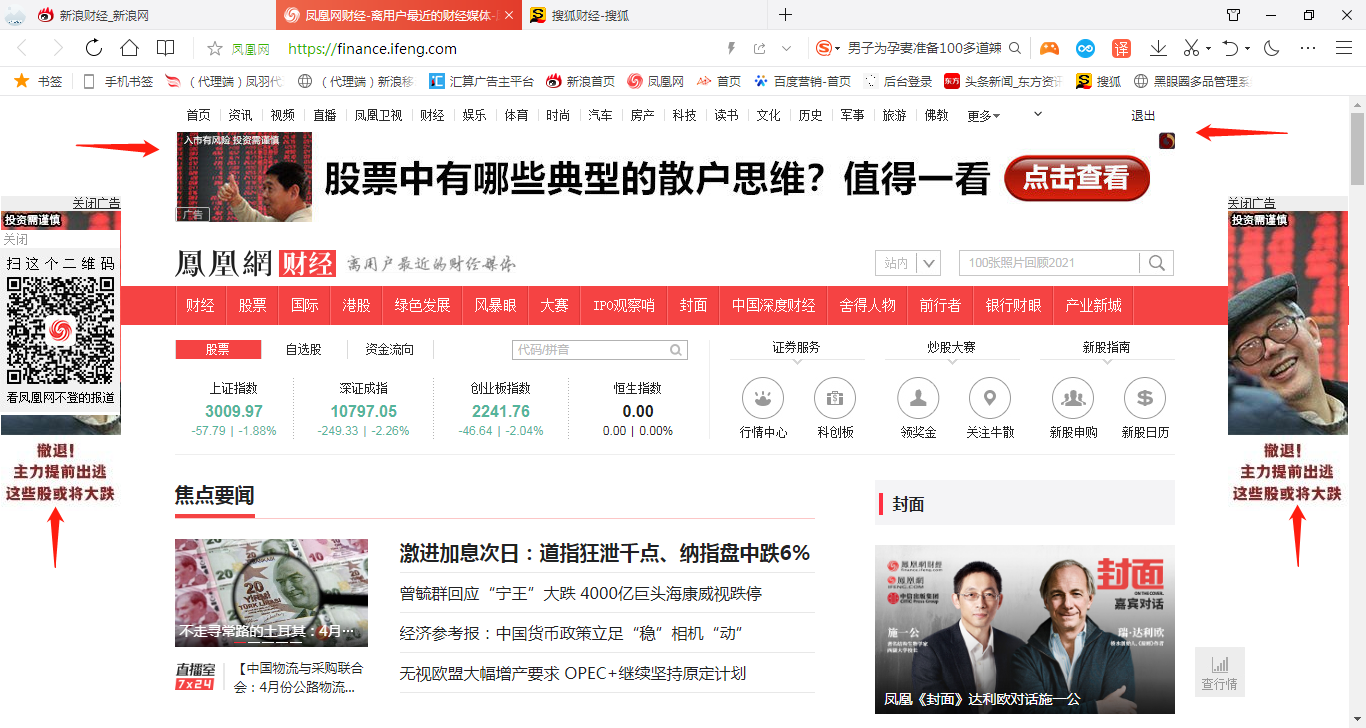Click the search magnifier in browser search box
Screen dimensions: 1366x728
tap(1015, 48)
